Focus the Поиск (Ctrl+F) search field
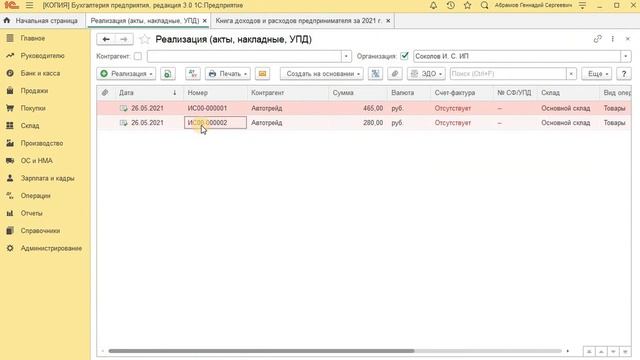The height and width of the screenshot is (360, 640). (x=508, y=73)
